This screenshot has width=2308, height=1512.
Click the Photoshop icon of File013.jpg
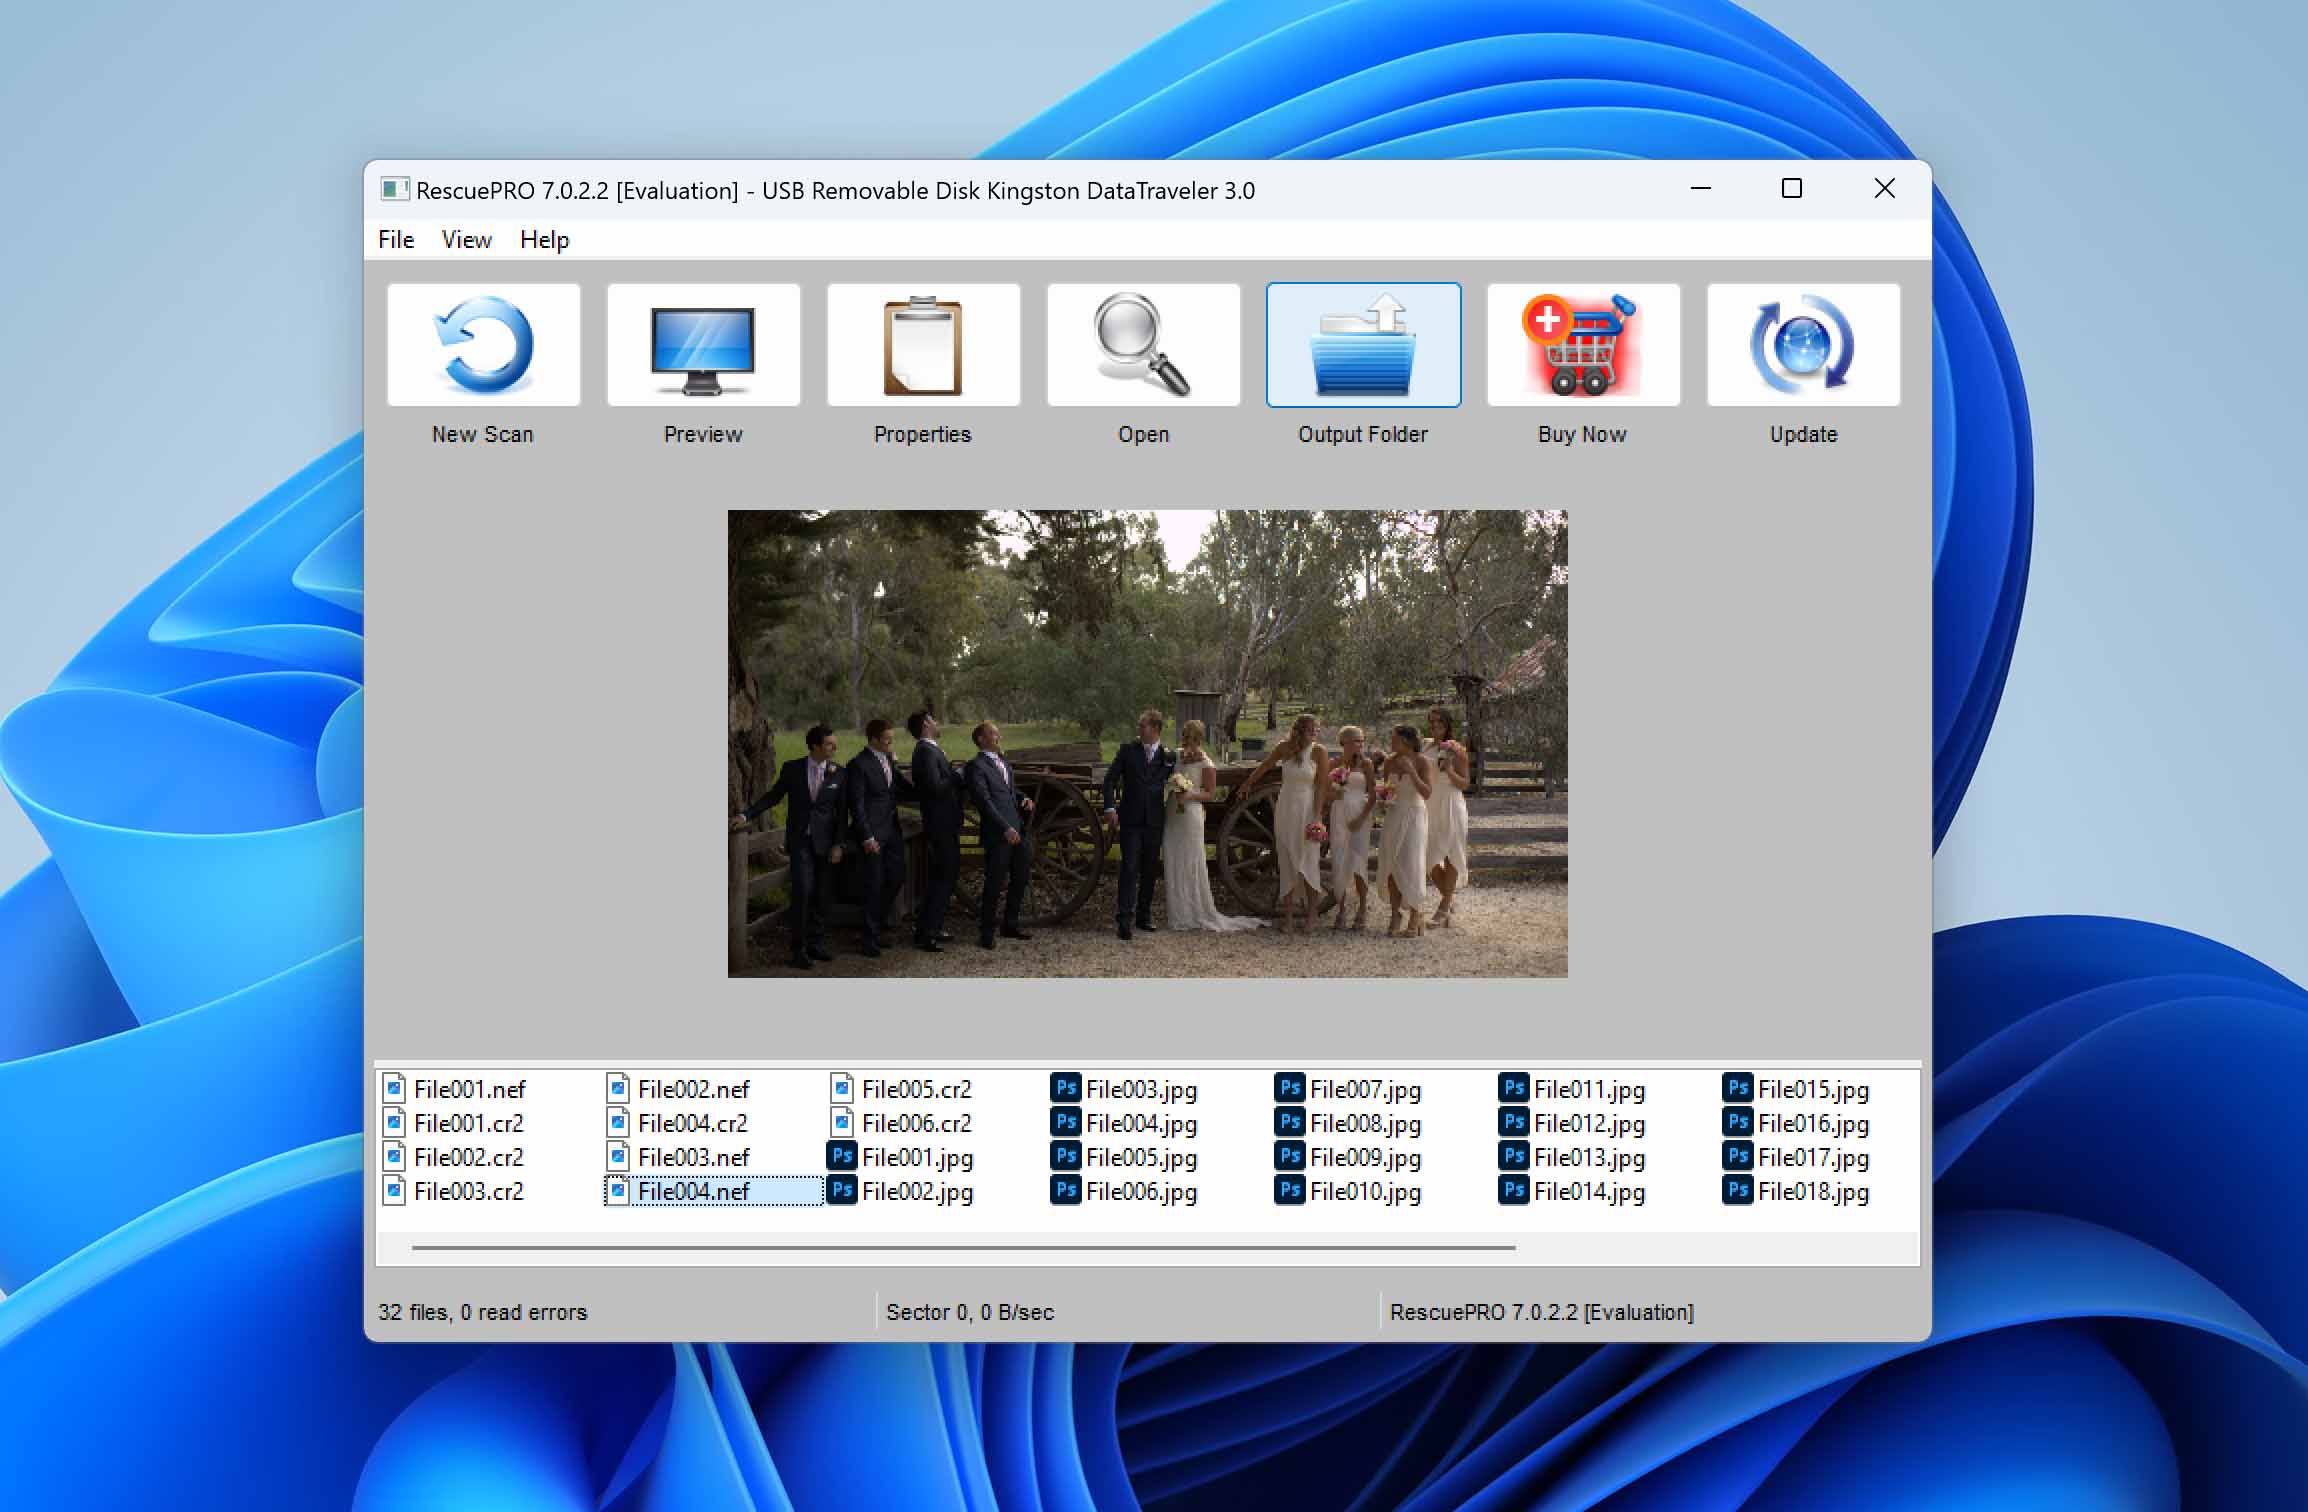point(1514,1156)
